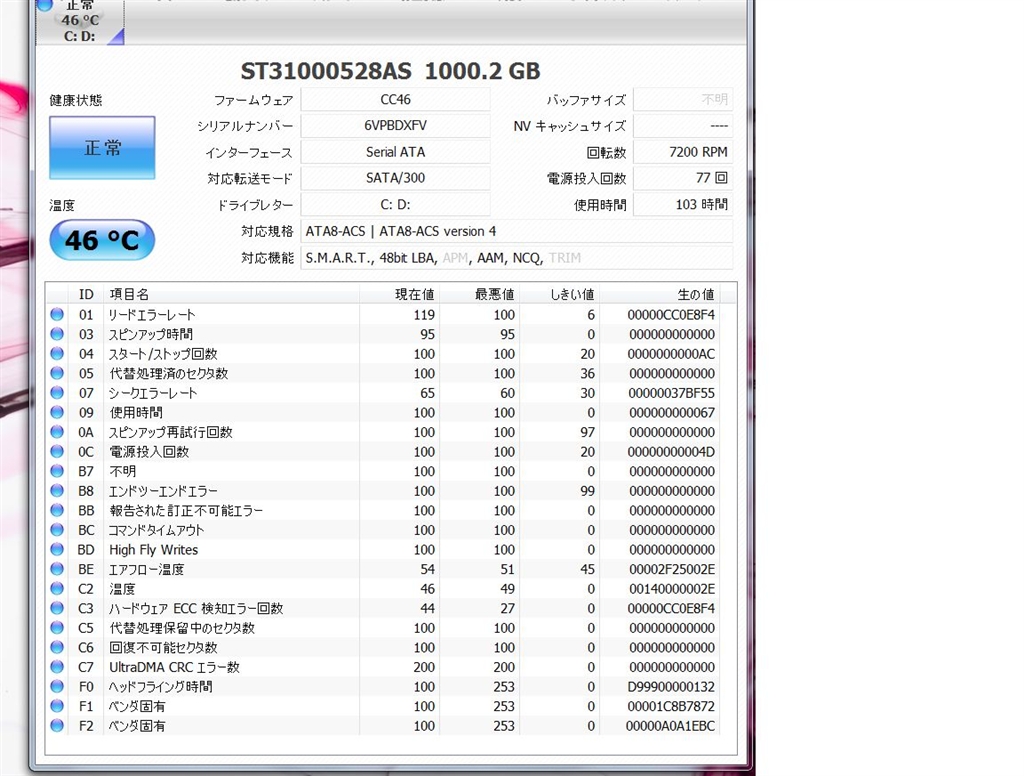Click the 46 °C temperature indicator
1024x776 pixels.
tap(101, 240)
